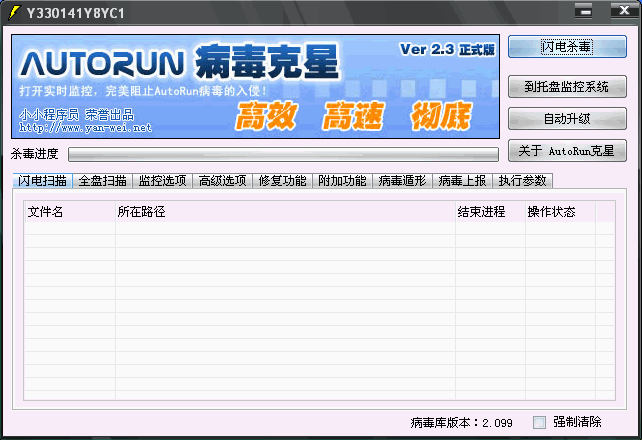Enable the 强制清除 checkbox

pos(539,422)
